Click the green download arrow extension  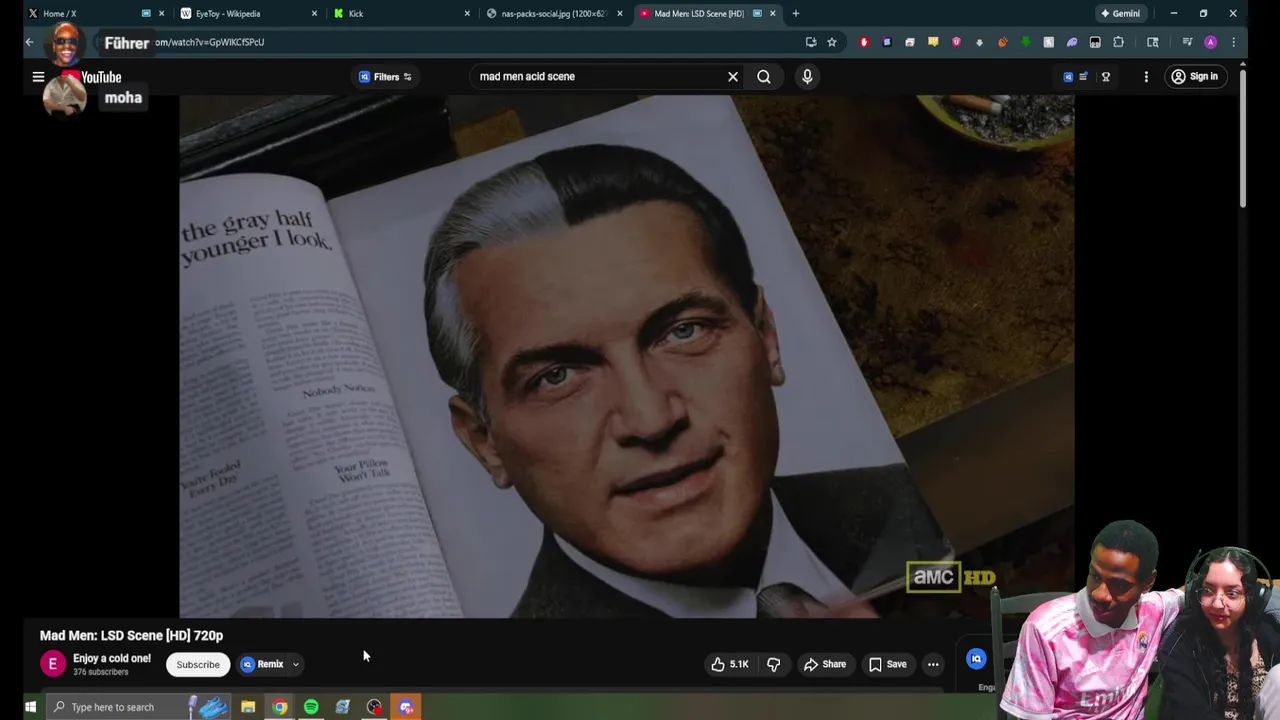tap(1025, 42)
